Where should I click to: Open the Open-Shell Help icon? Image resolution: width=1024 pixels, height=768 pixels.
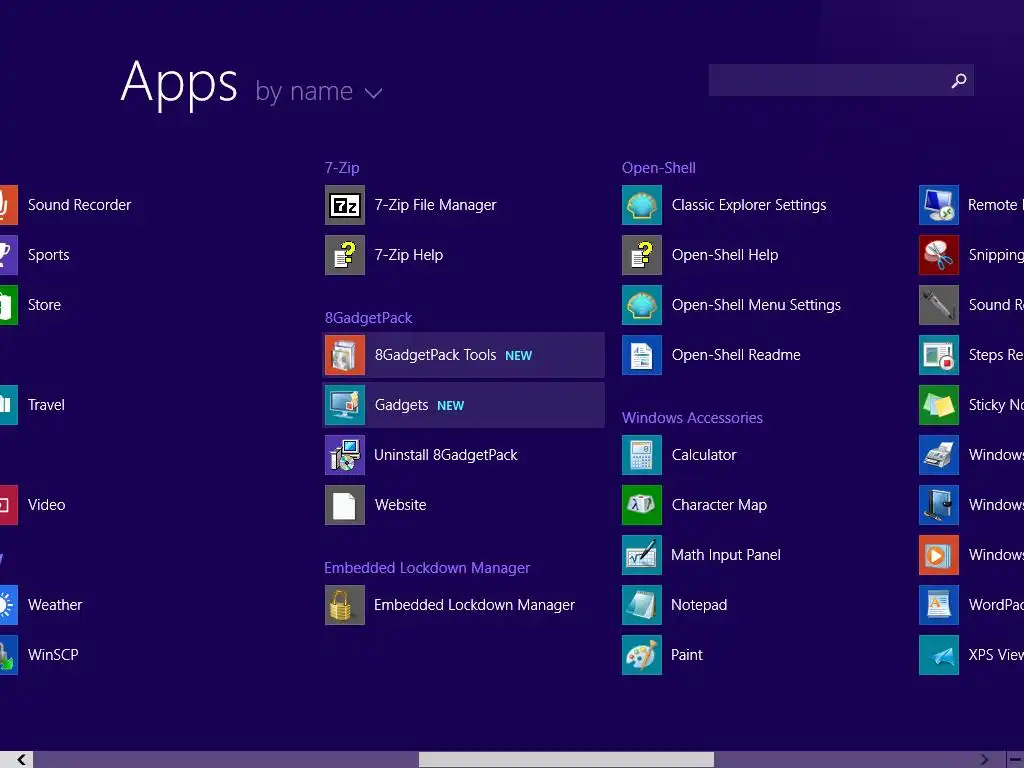[642, 255]
